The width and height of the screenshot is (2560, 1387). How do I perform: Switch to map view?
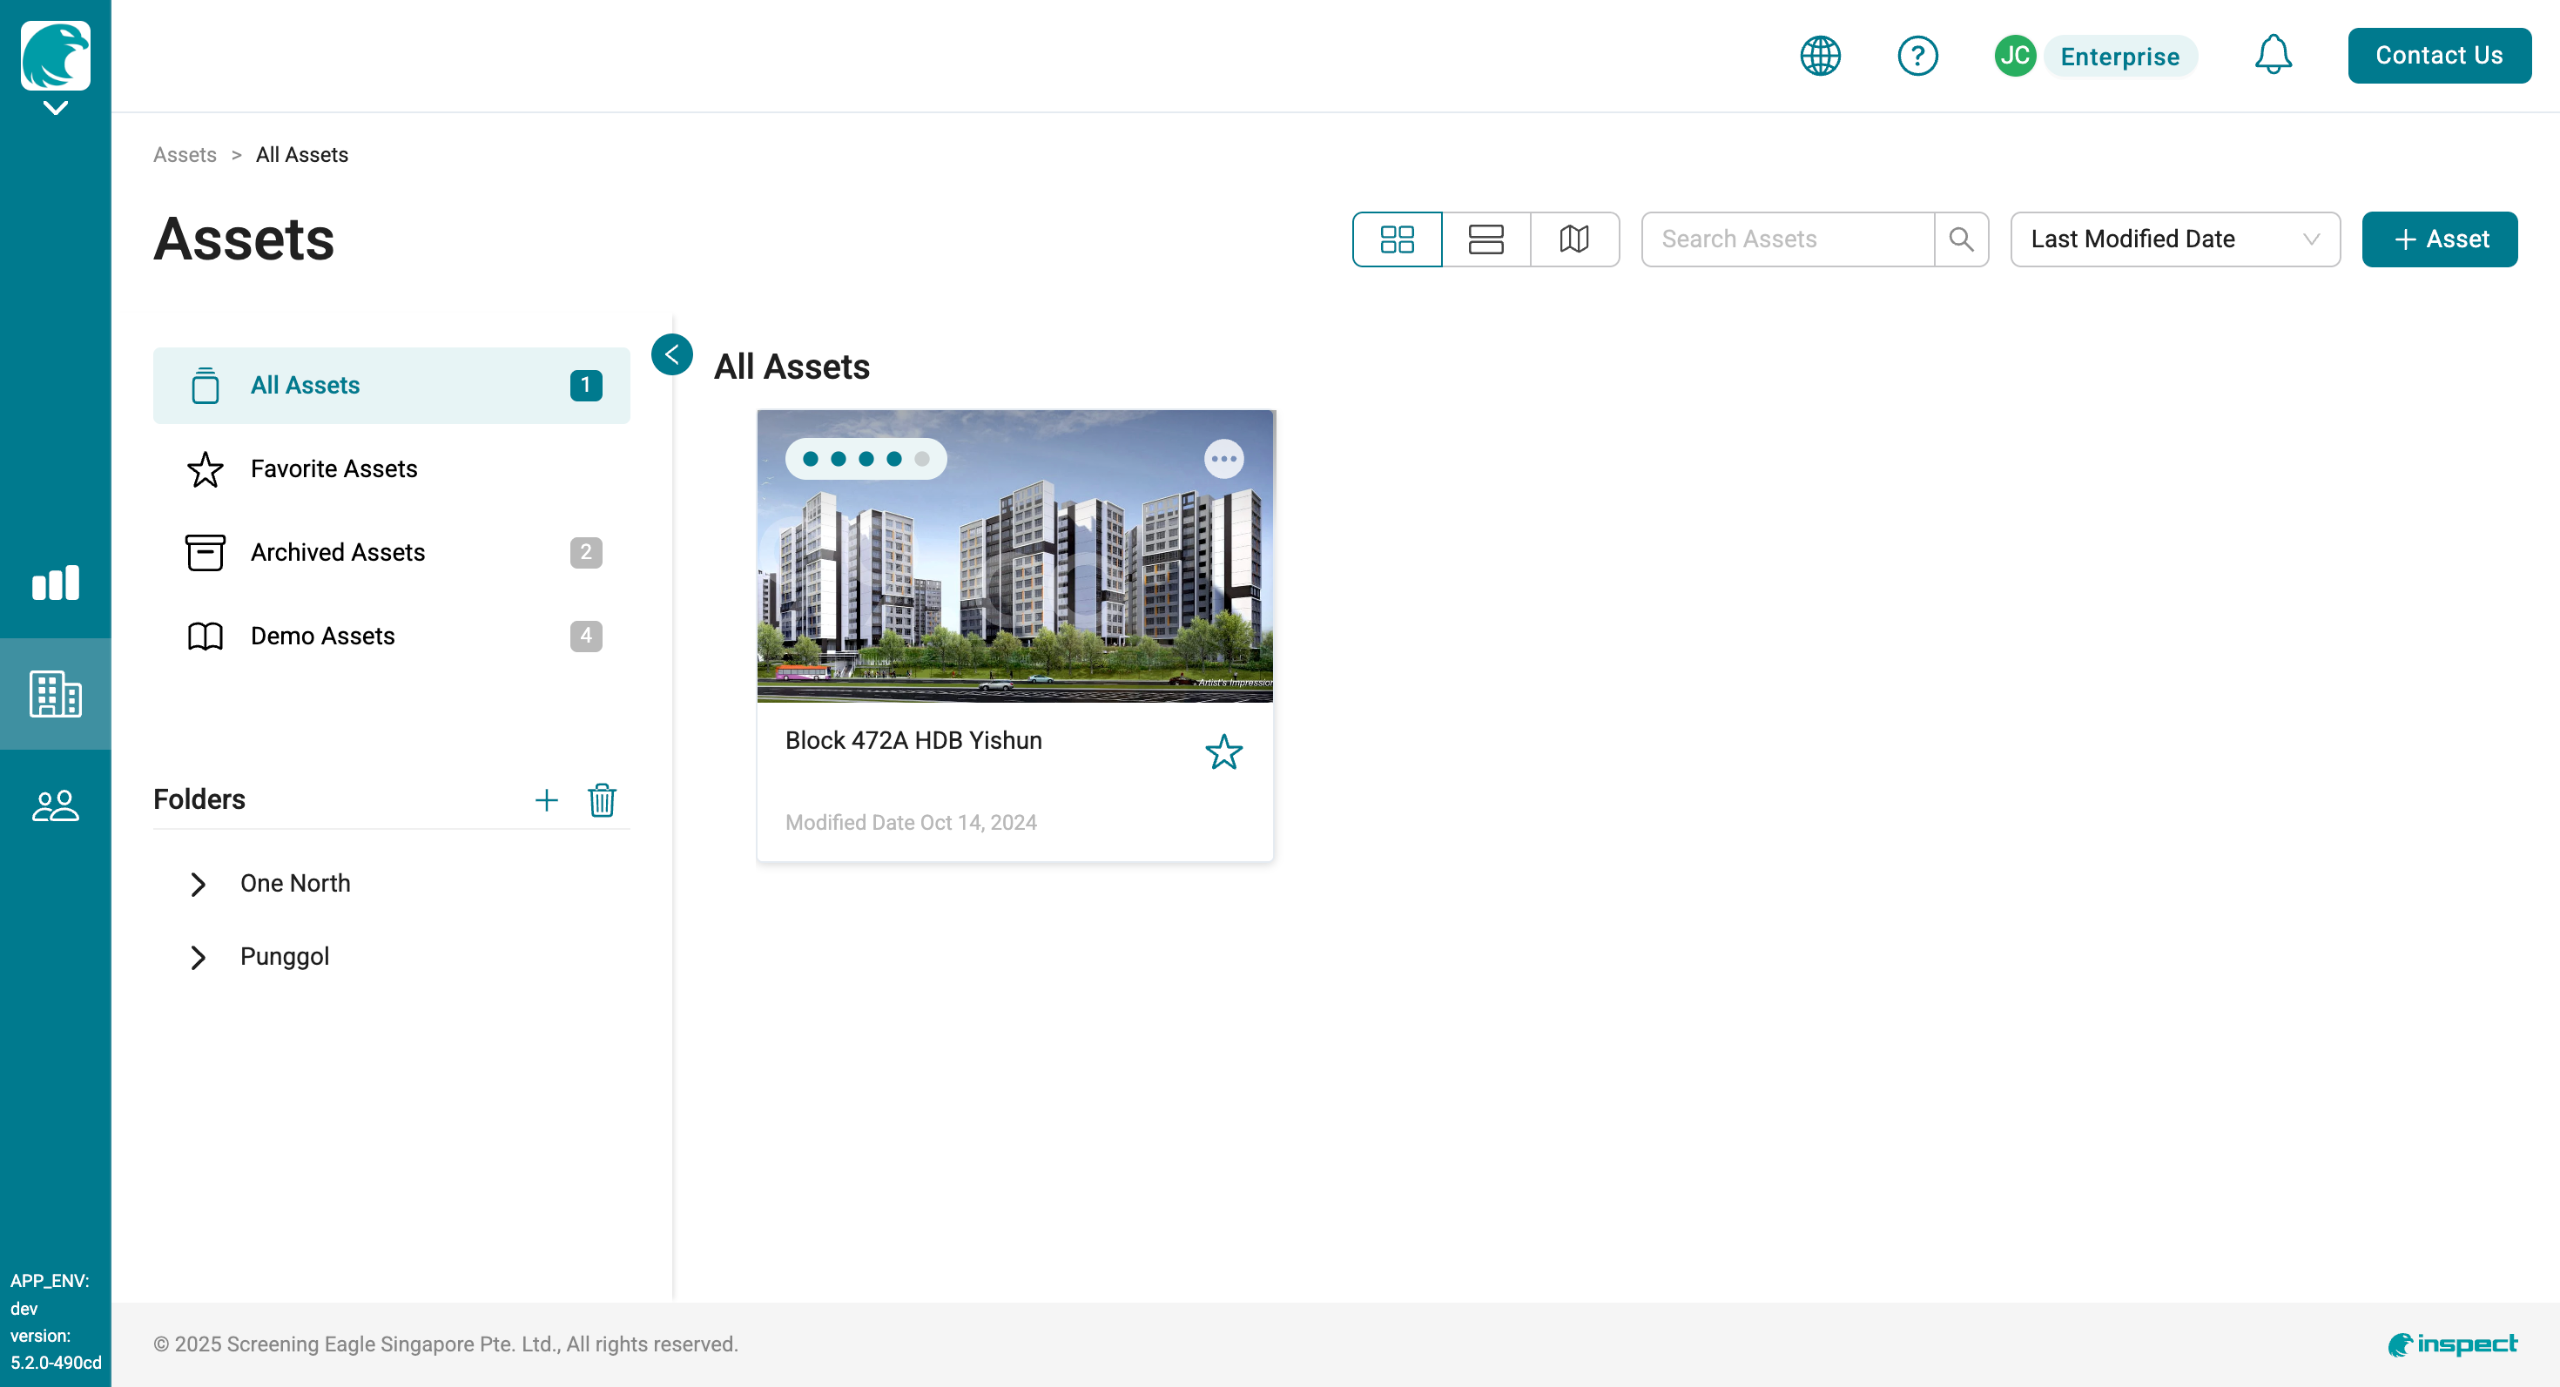coord(1574,239)
